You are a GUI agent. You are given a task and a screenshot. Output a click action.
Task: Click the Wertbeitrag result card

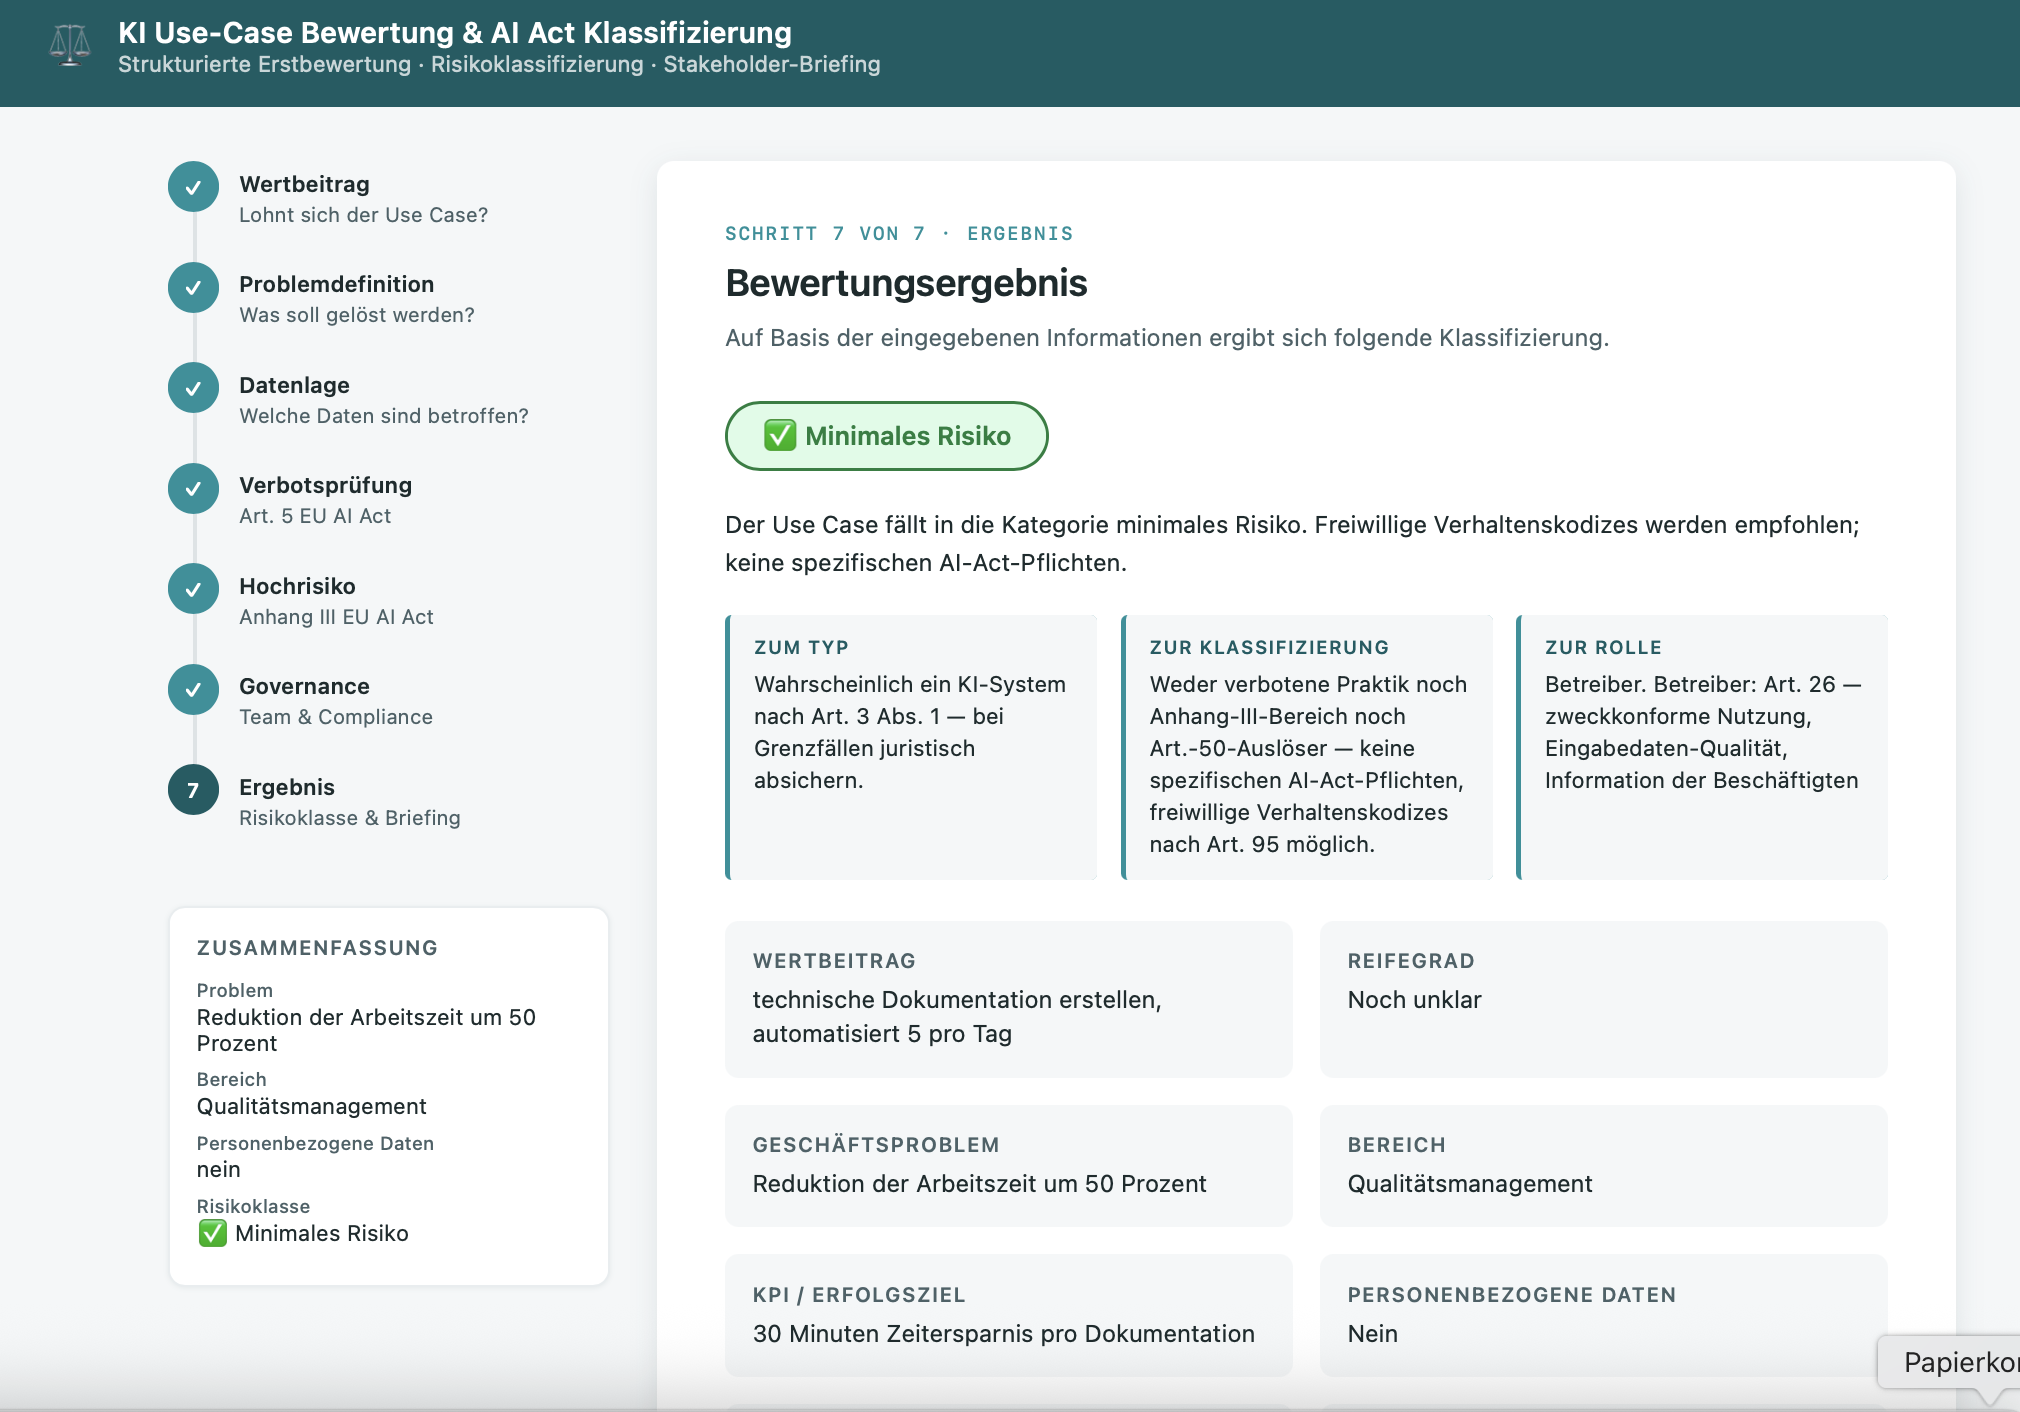[x=1009, y=999]
